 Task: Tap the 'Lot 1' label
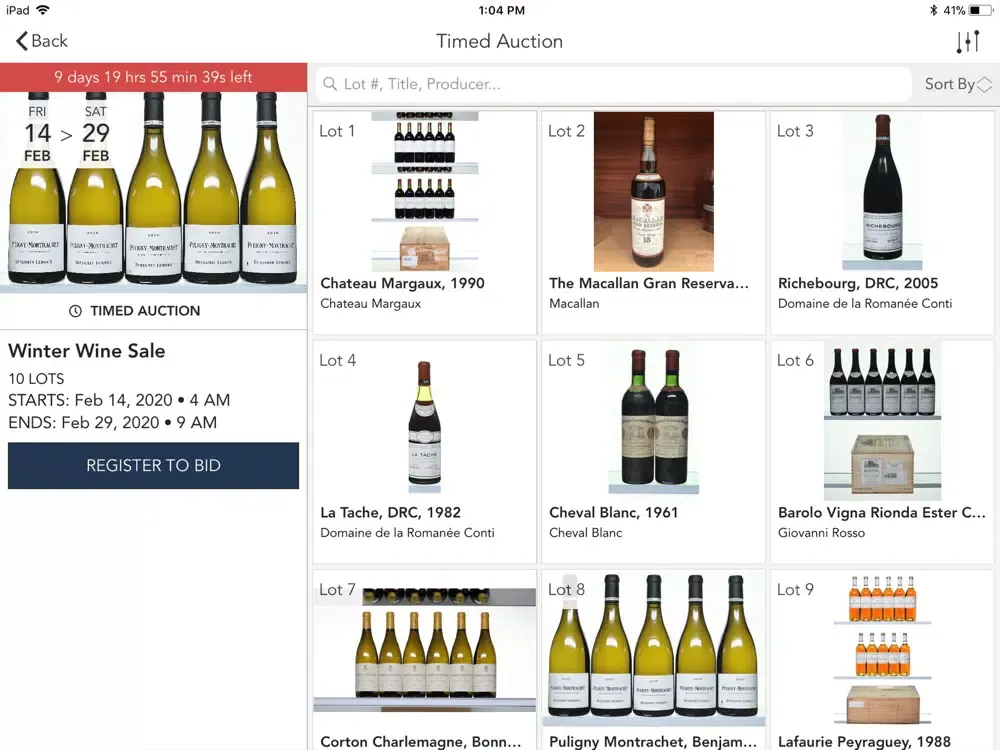(337, 131)
